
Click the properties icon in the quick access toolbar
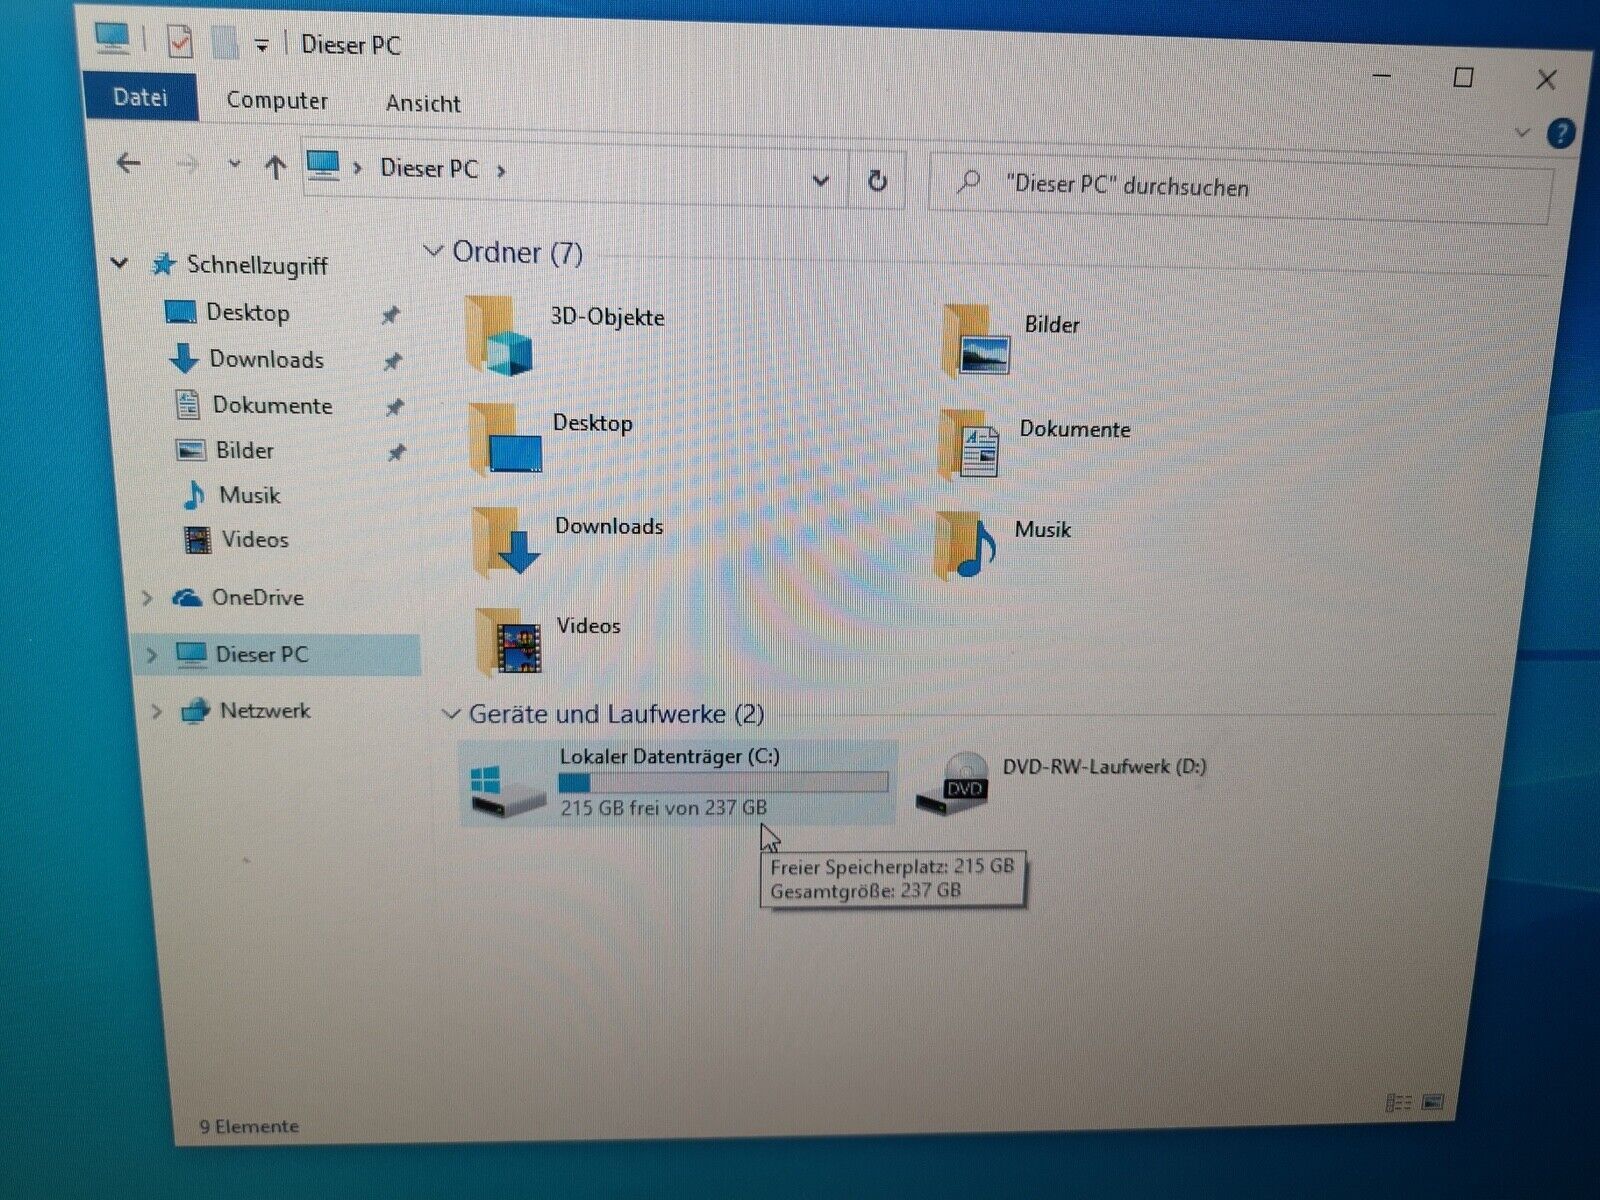click(180, 43)
